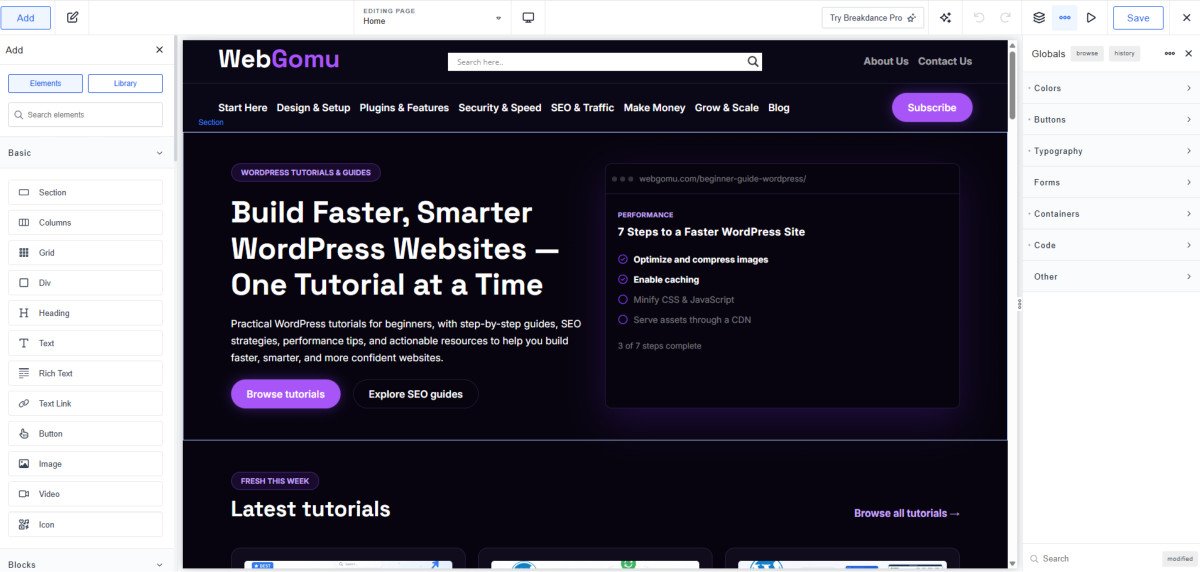
Task: Select Start Here menu item
Action: 243,107
